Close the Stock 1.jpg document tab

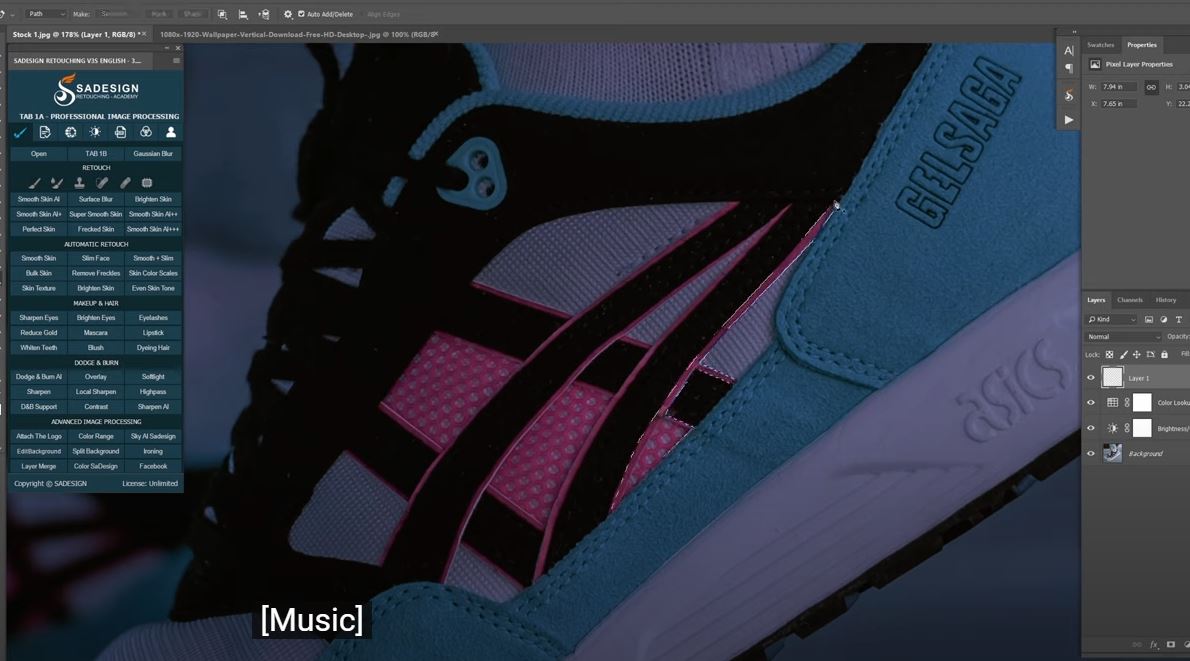click(143, 34)
